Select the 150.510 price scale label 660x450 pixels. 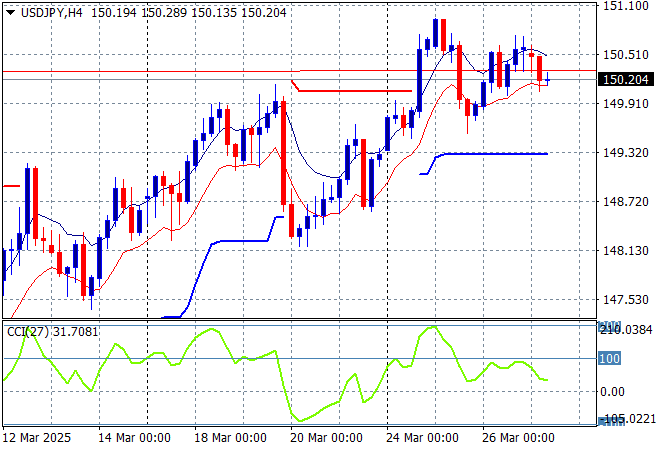coord(625,54)
